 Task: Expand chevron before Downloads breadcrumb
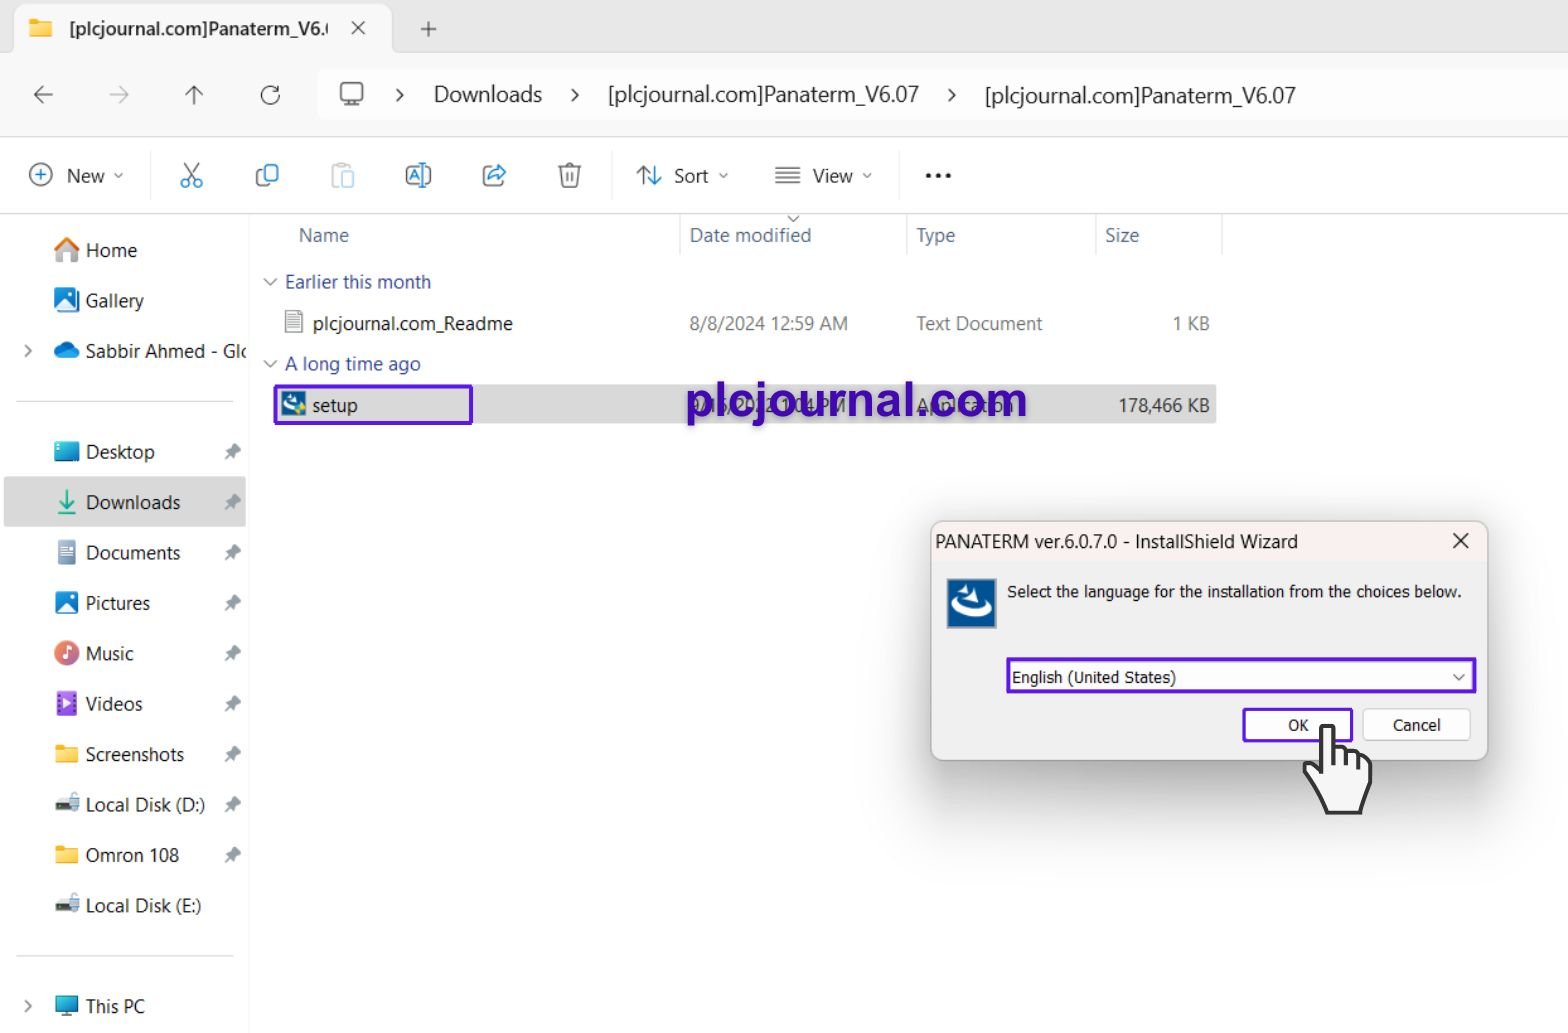pyautogui.click(x=400, y=95)
